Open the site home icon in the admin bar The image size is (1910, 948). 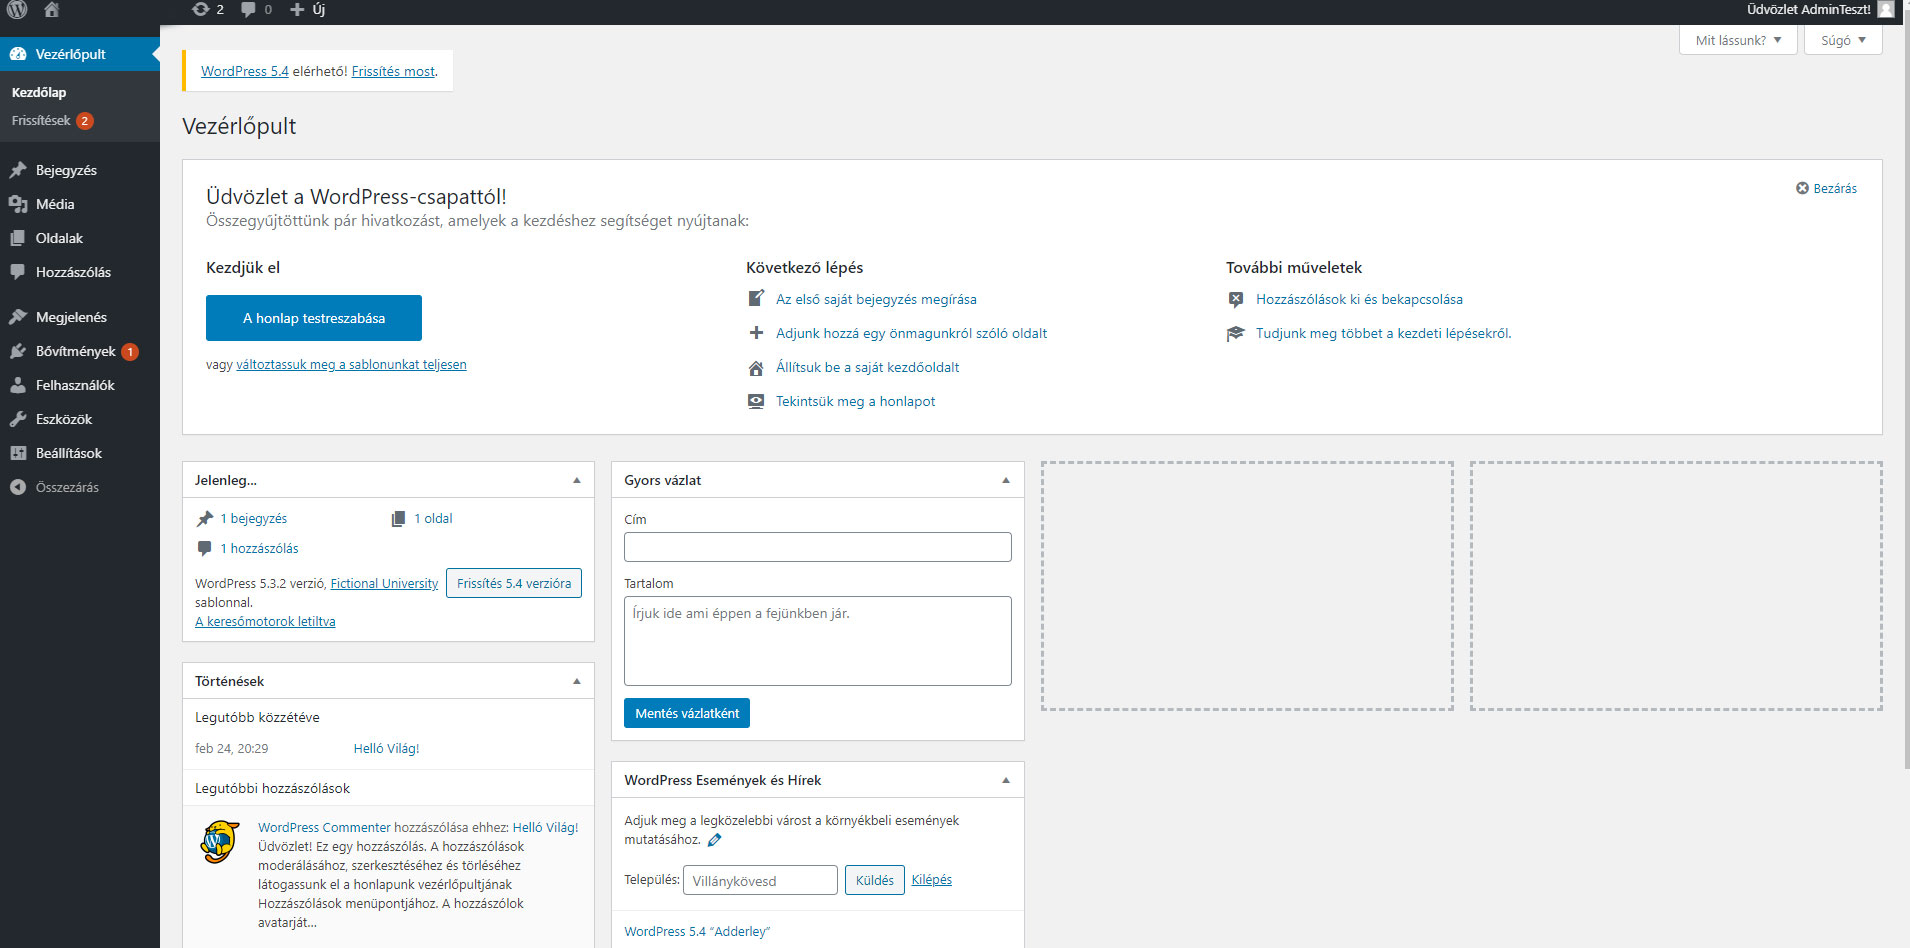point(52,10)
